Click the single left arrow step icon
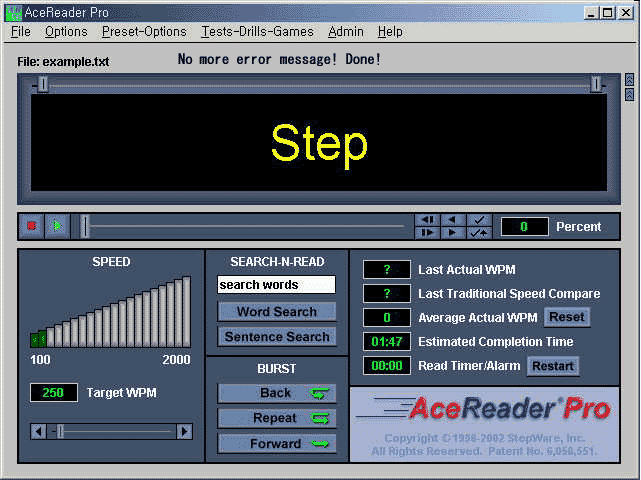The width and height of the screenshot is (641, 480). click(453, 220)
